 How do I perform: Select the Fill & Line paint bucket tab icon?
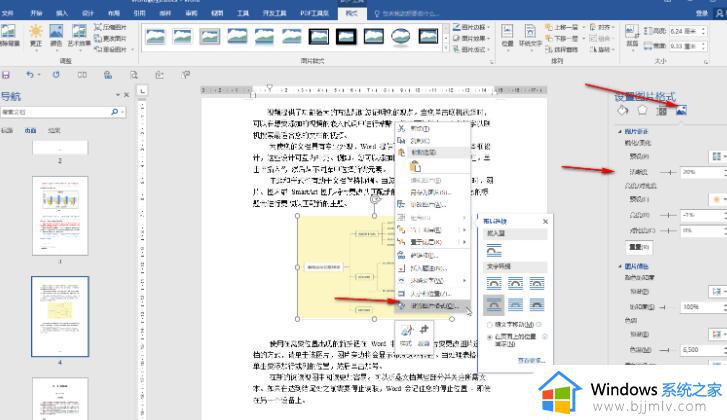623,110
